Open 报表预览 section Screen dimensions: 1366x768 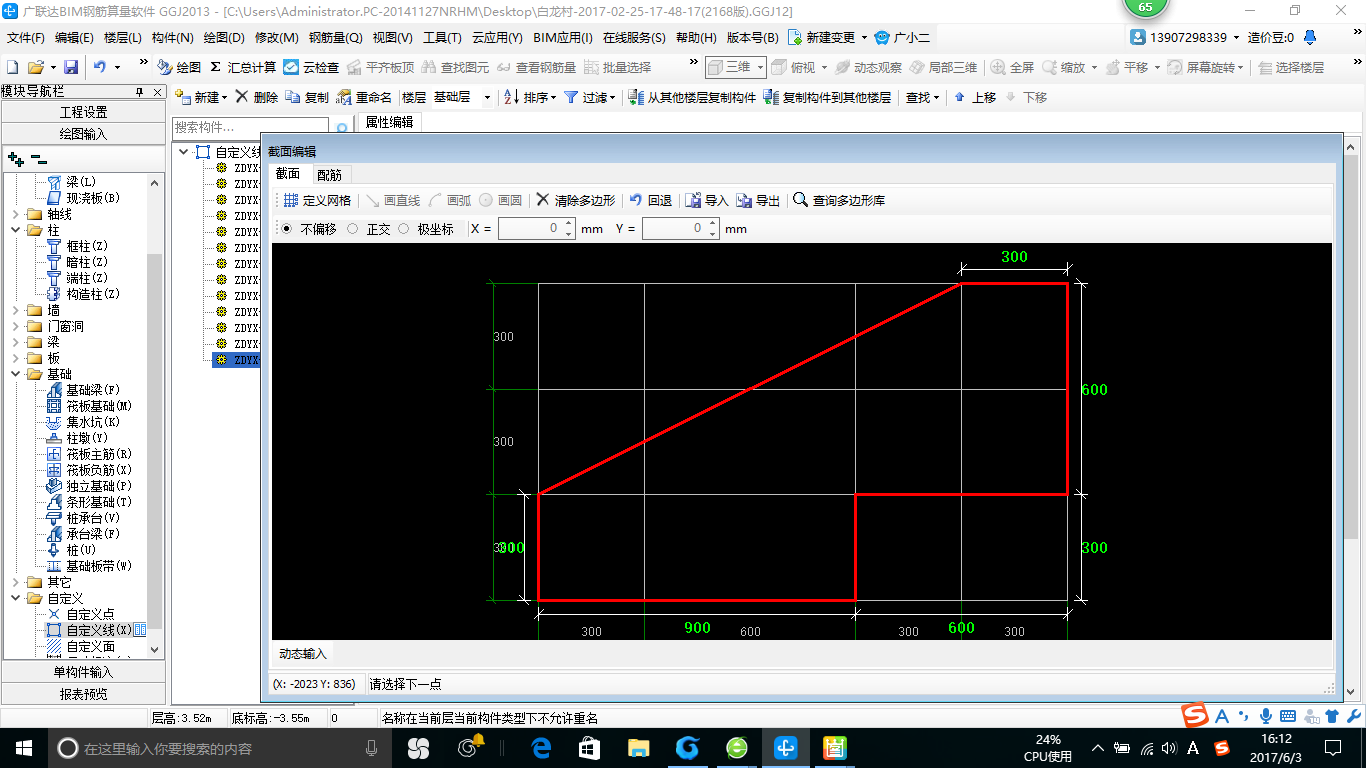83,693
